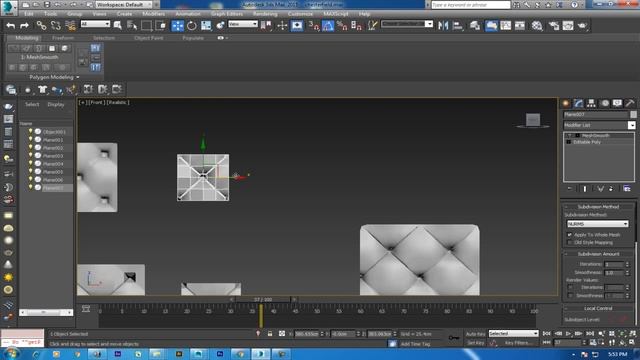This screenshot has height=360, width=640.
Task: Open the reference coordinate View dropdown
Action: tap(243, 24)
